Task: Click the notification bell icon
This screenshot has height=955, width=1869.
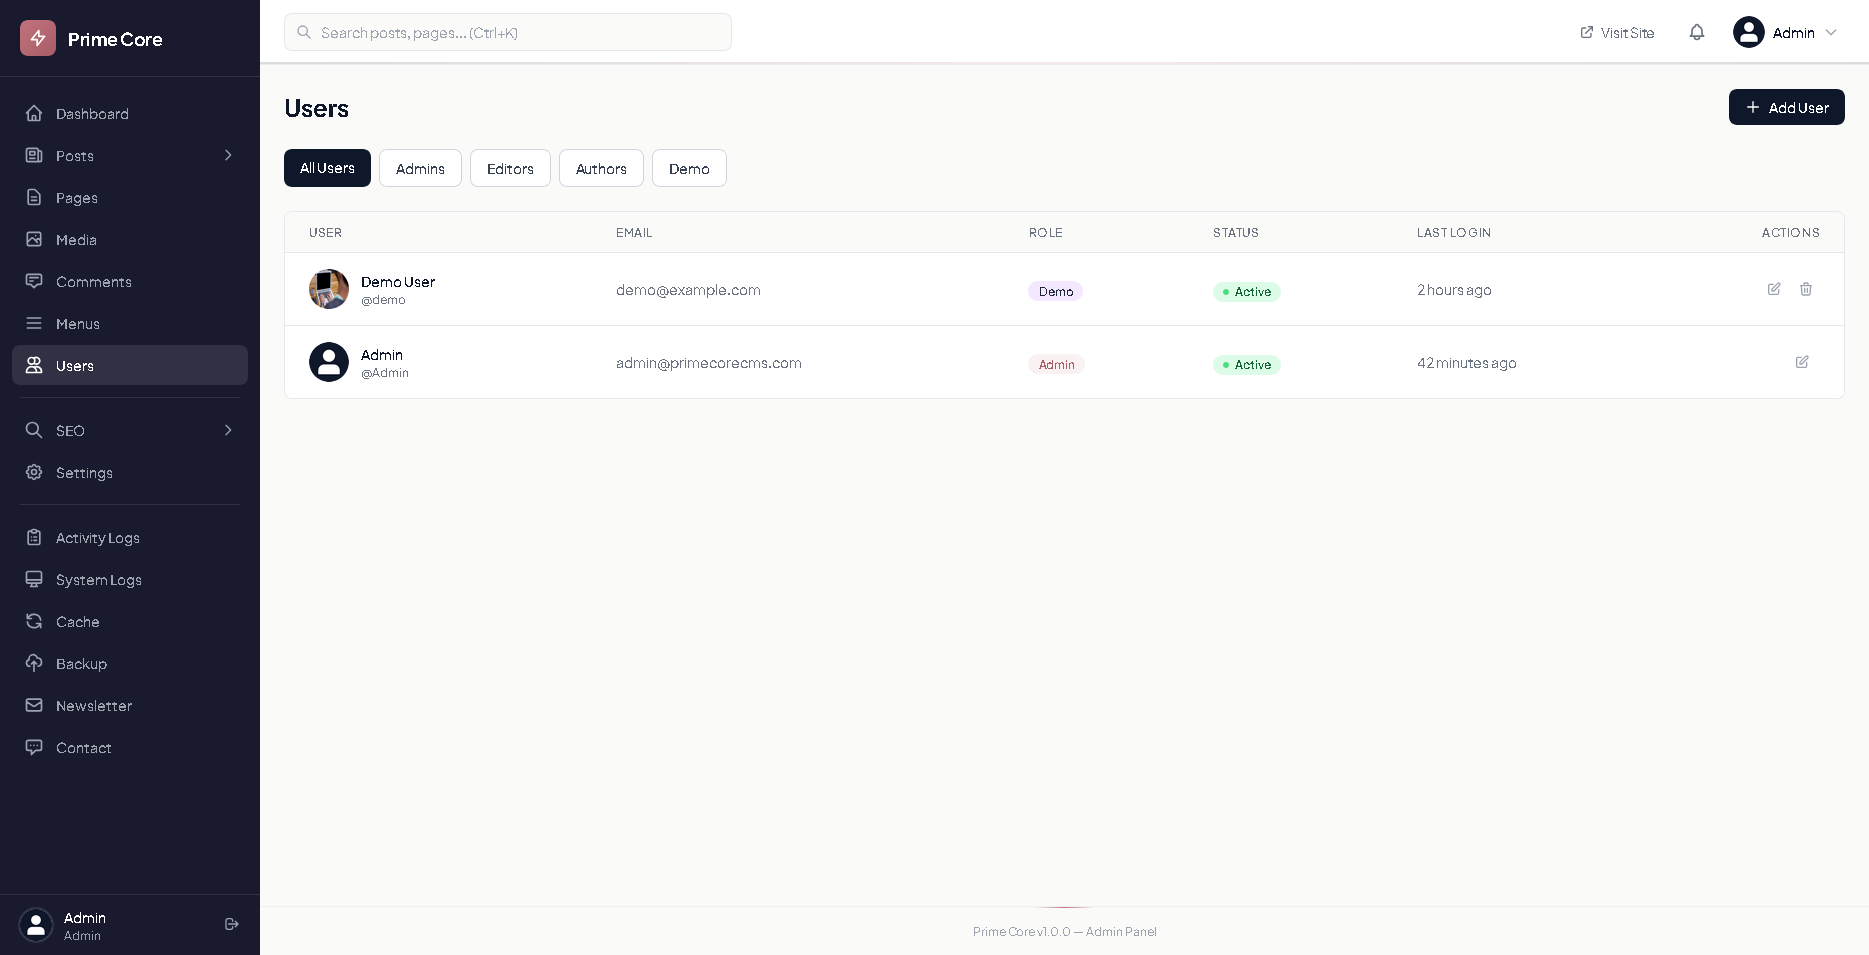Action: pos(1697,32)
